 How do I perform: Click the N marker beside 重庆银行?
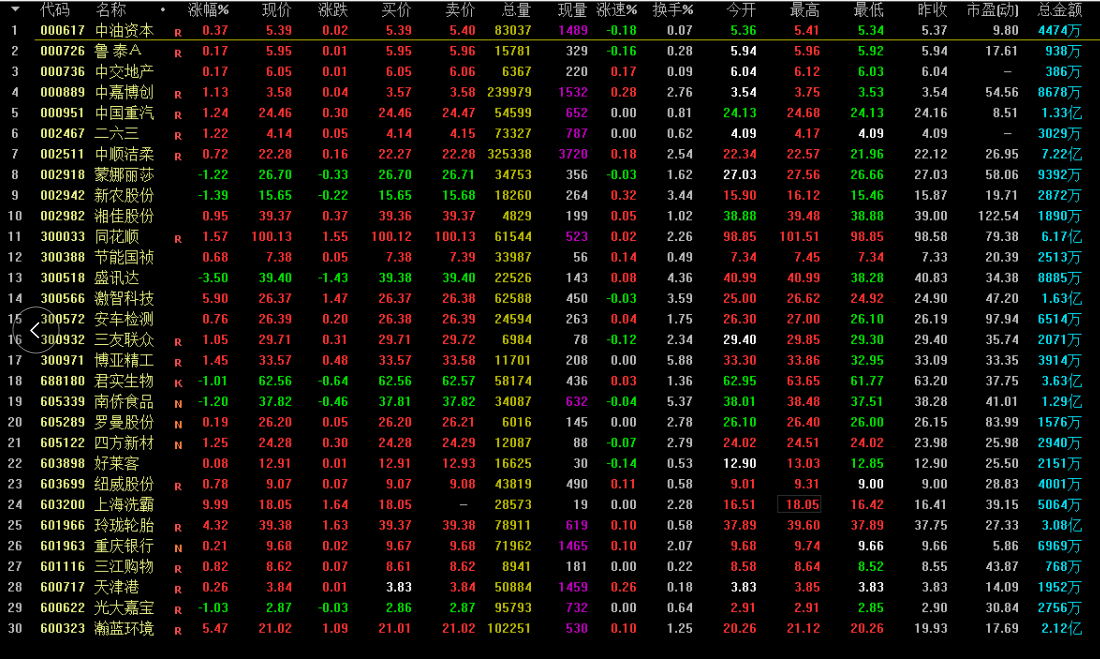[178, 548]
